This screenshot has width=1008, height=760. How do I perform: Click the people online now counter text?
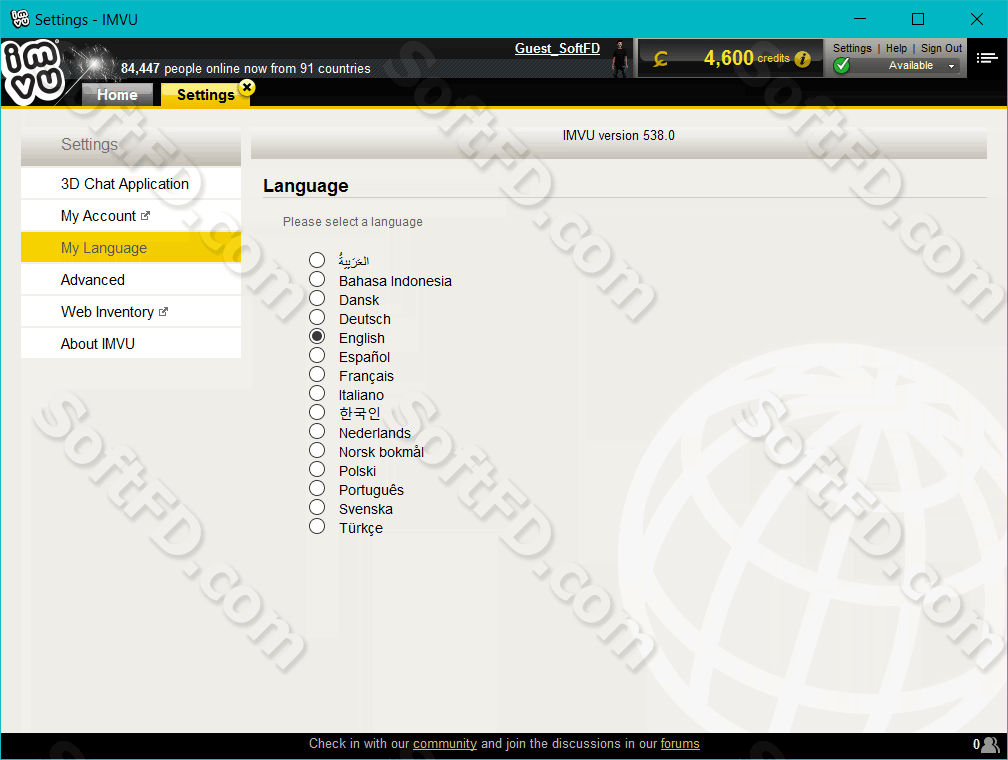246,68
